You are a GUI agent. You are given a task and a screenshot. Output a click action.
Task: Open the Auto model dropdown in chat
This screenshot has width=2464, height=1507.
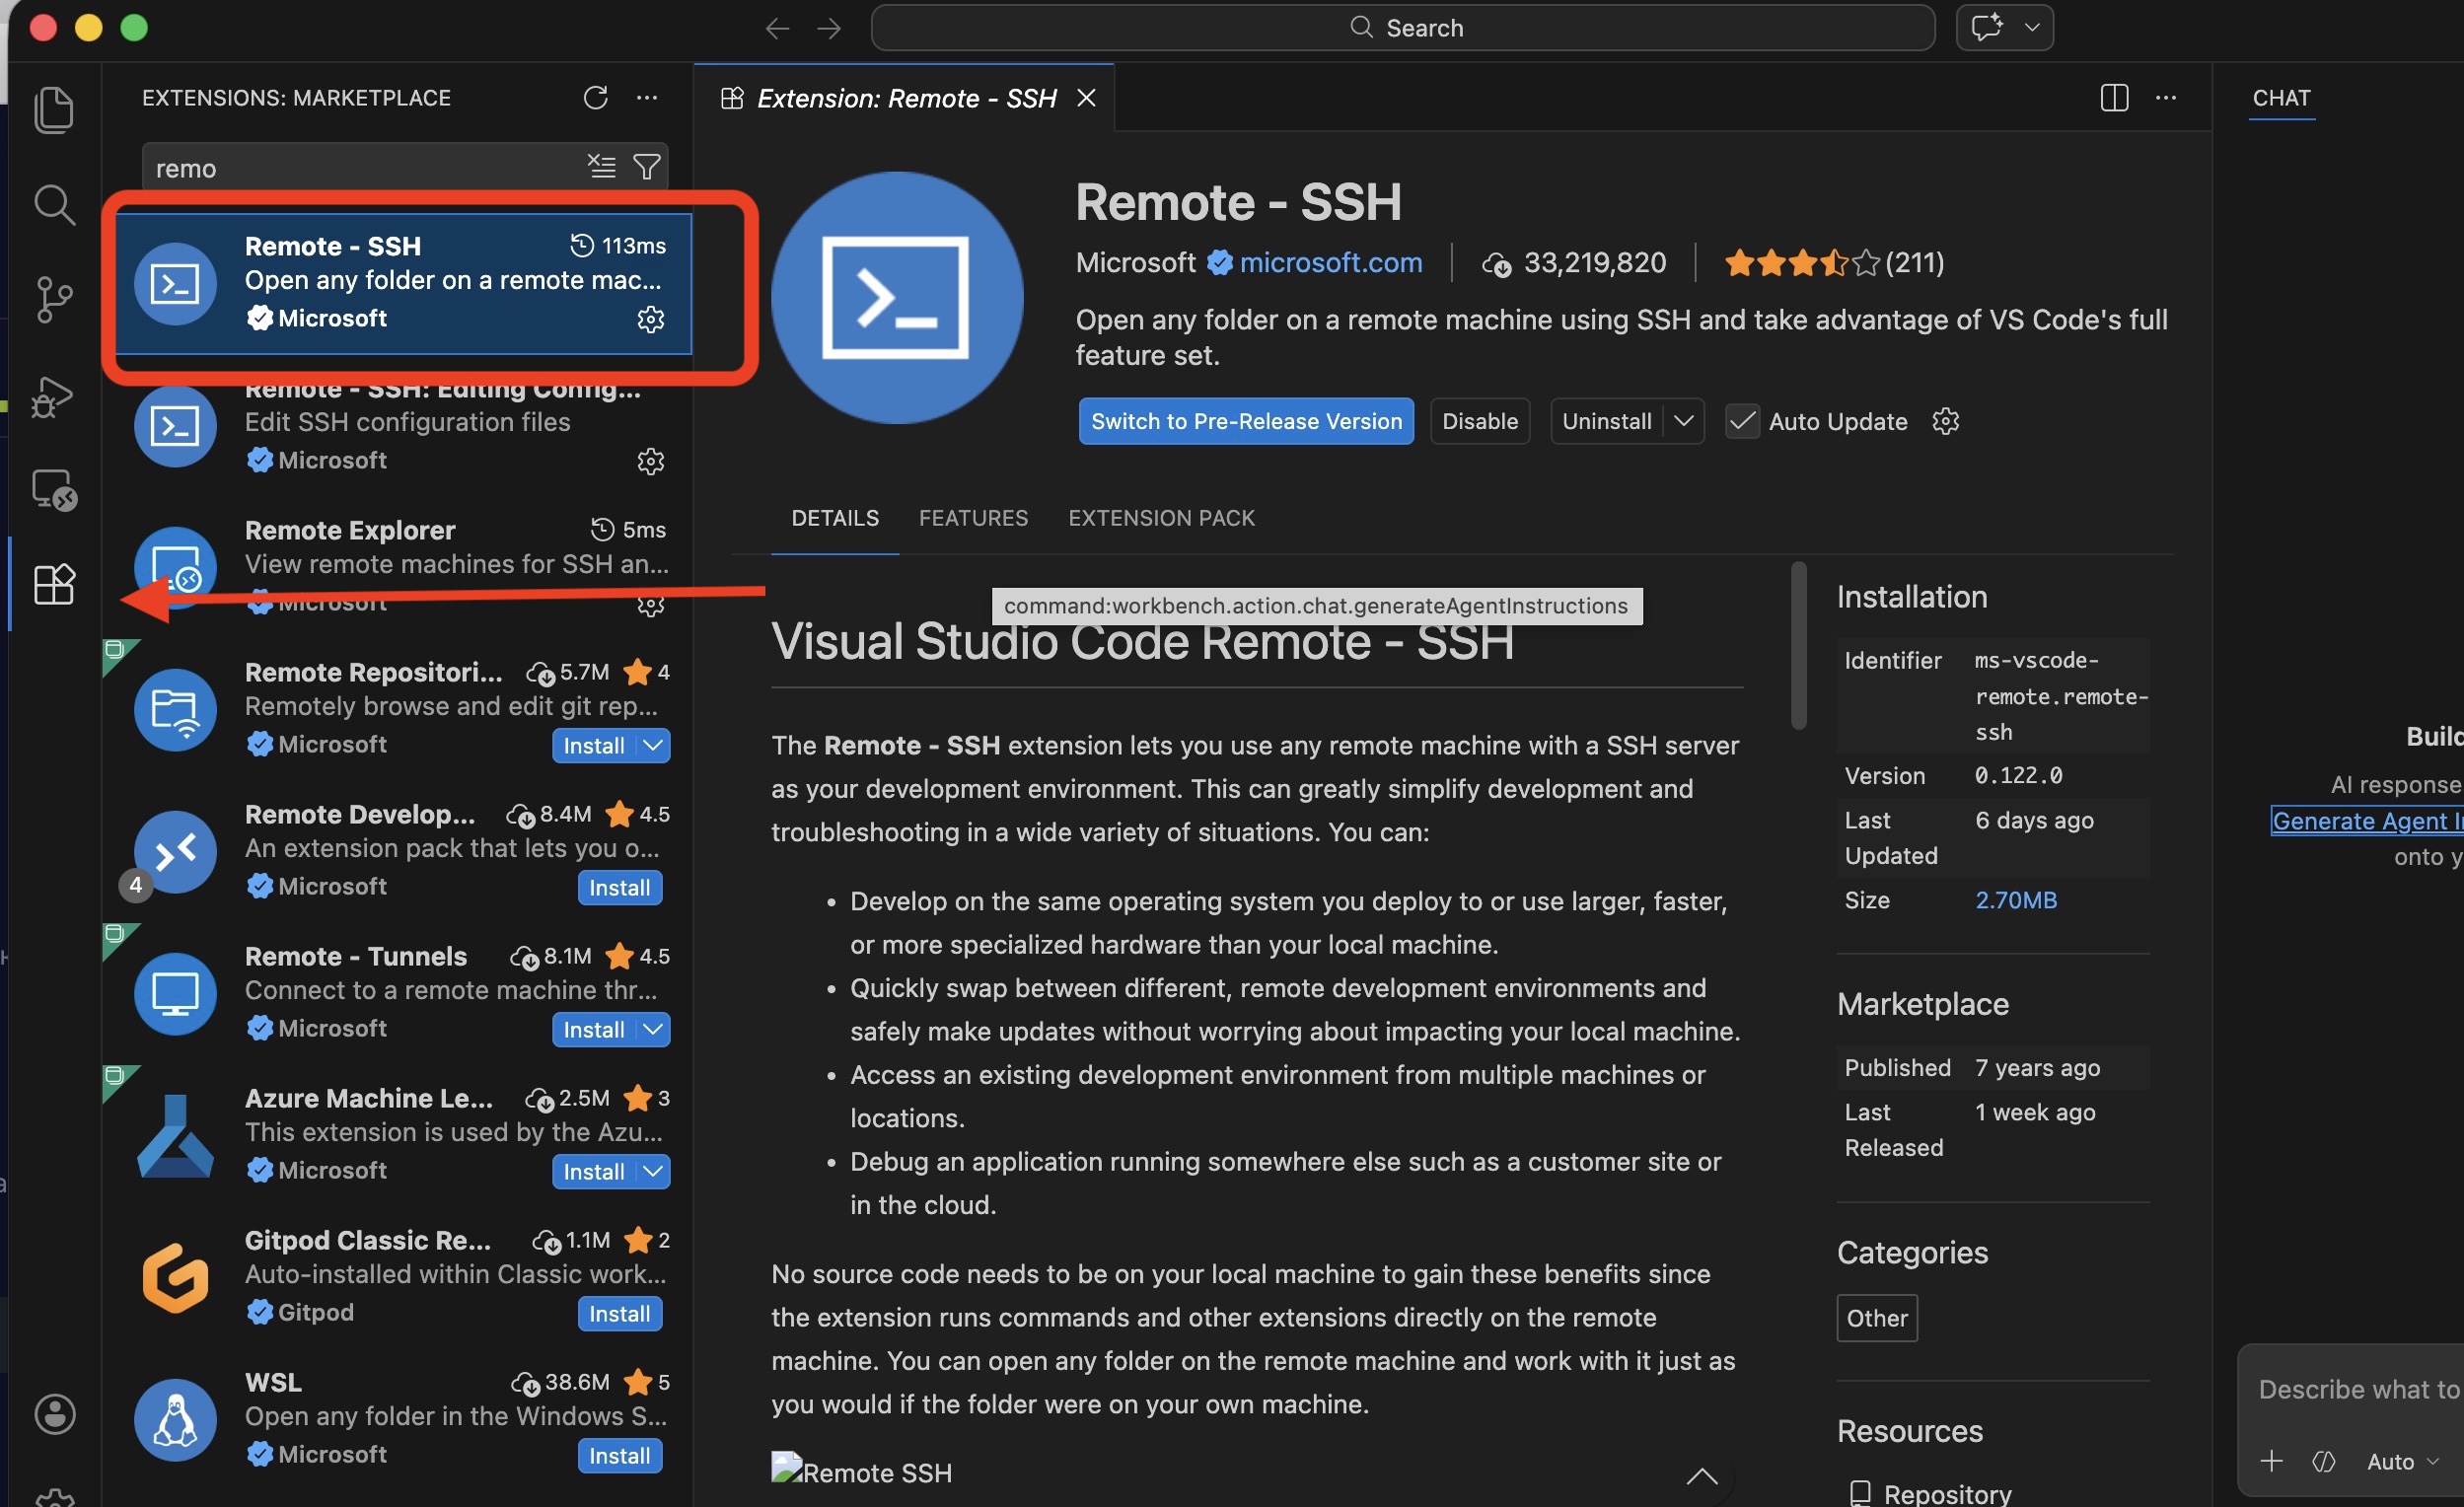pos(2401,1461)
